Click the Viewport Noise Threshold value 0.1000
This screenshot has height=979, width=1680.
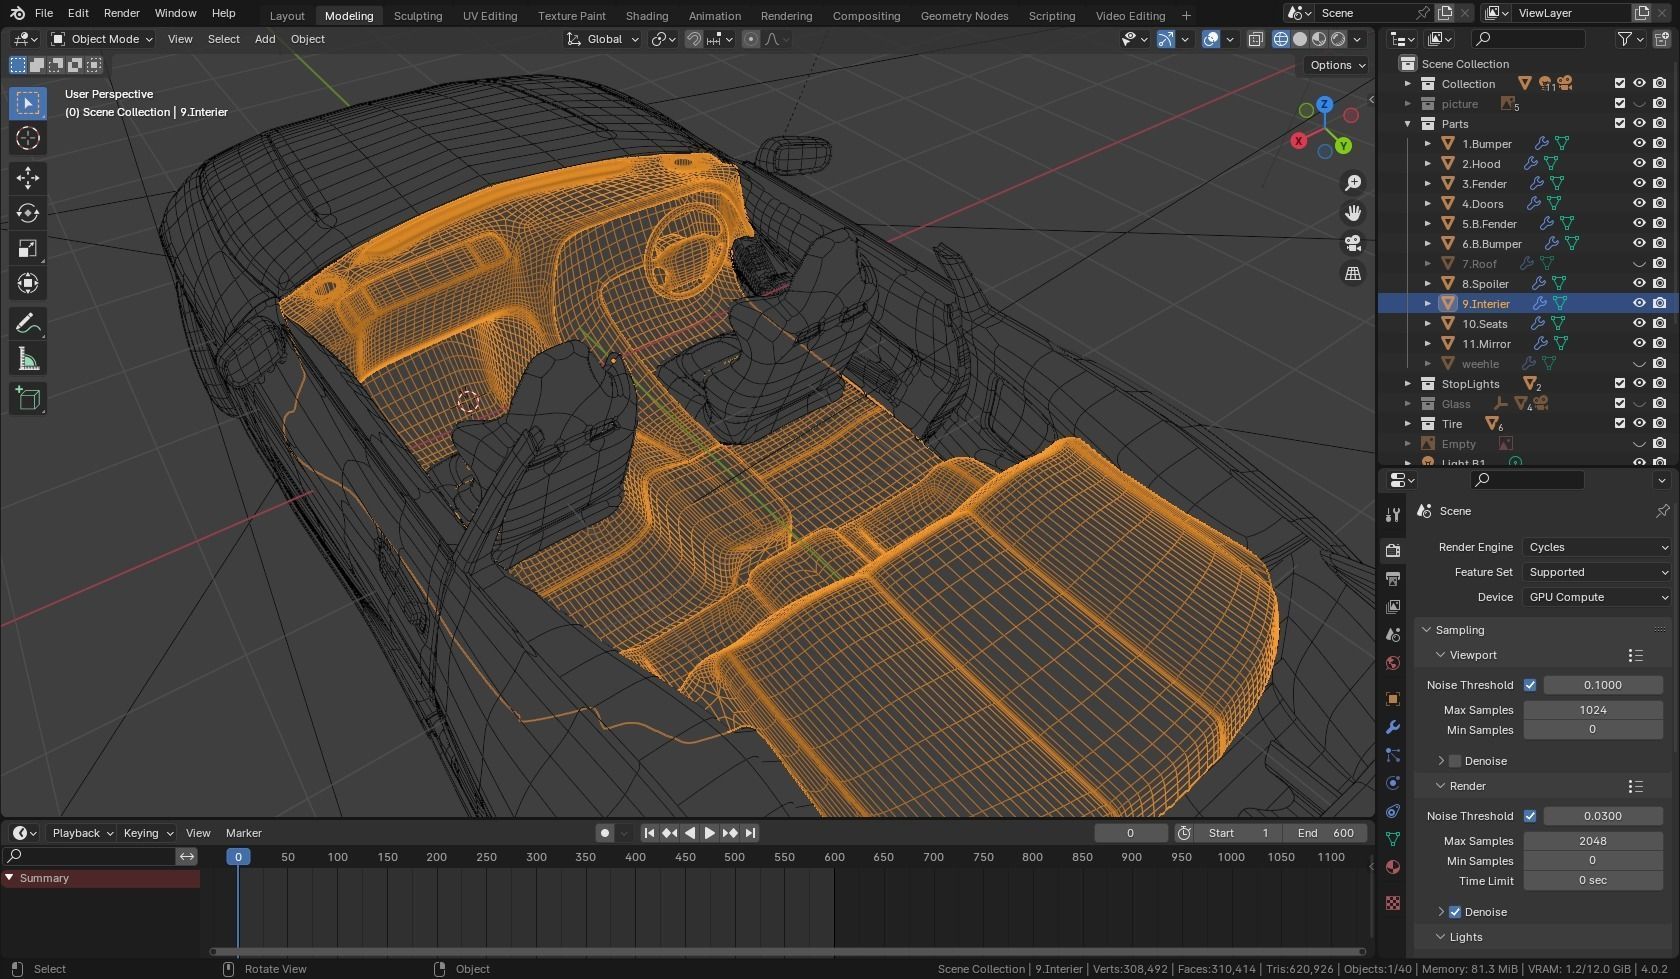pos(1603,685)
